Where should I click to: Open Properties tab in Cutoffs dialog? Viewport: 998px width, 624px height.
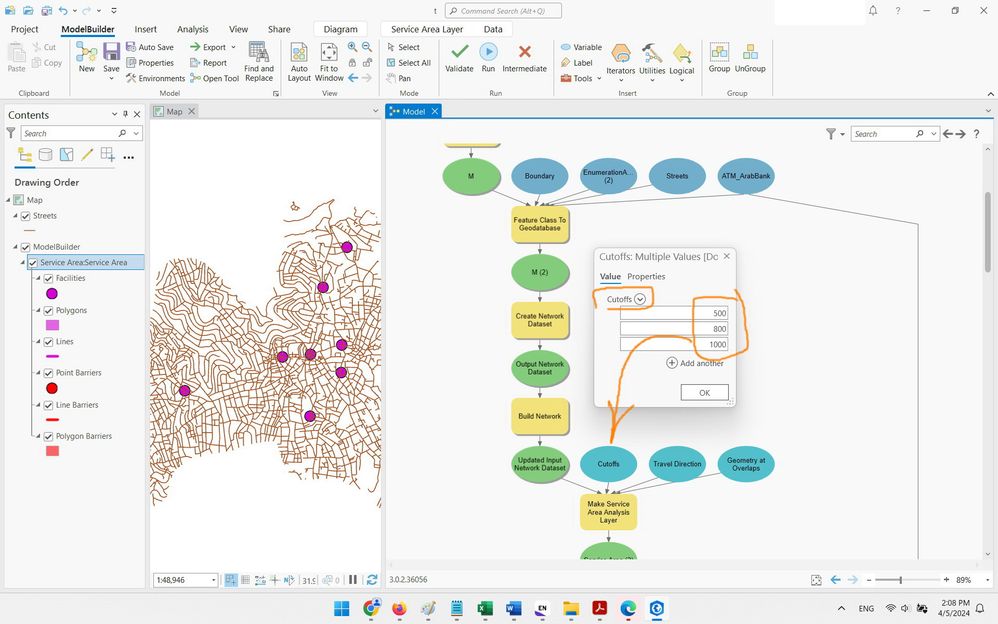tap(646, 276)
